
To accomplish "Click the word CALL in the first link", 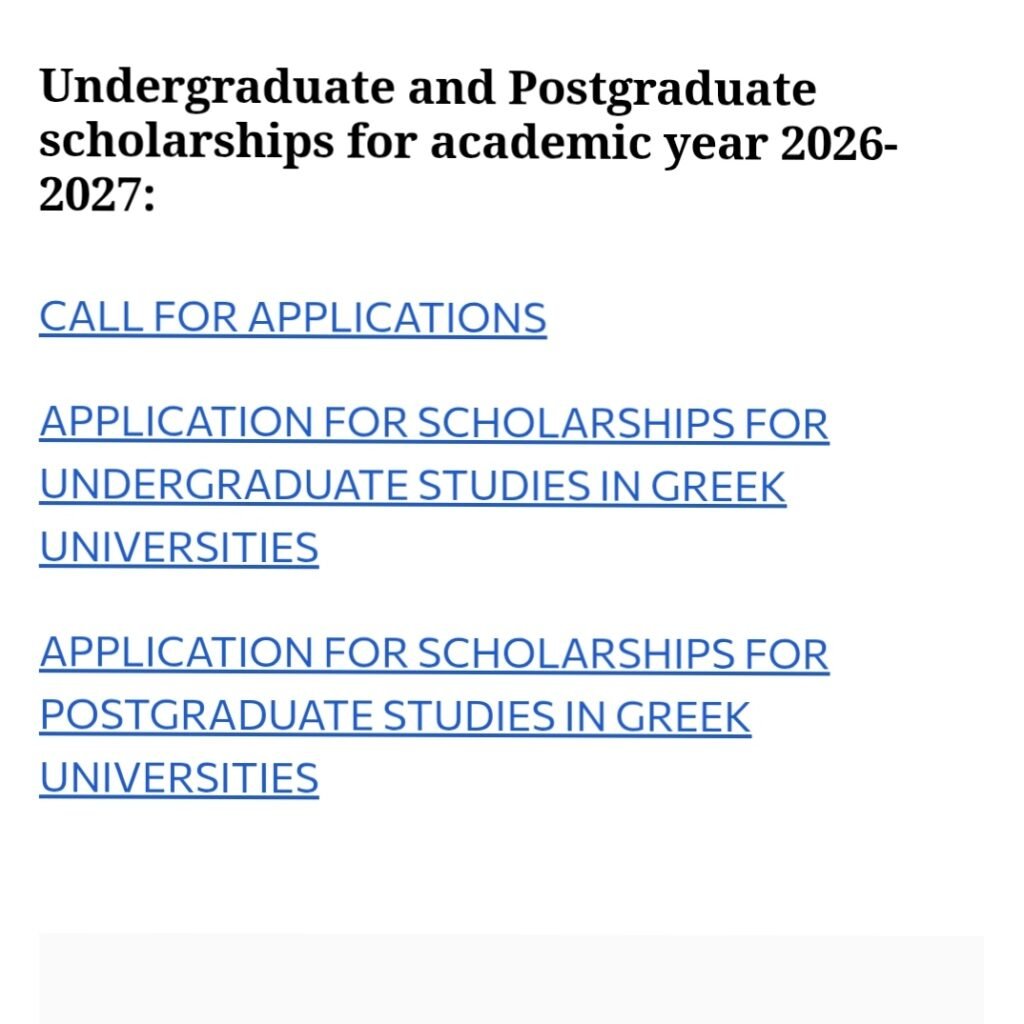I will tap(91, 318).
